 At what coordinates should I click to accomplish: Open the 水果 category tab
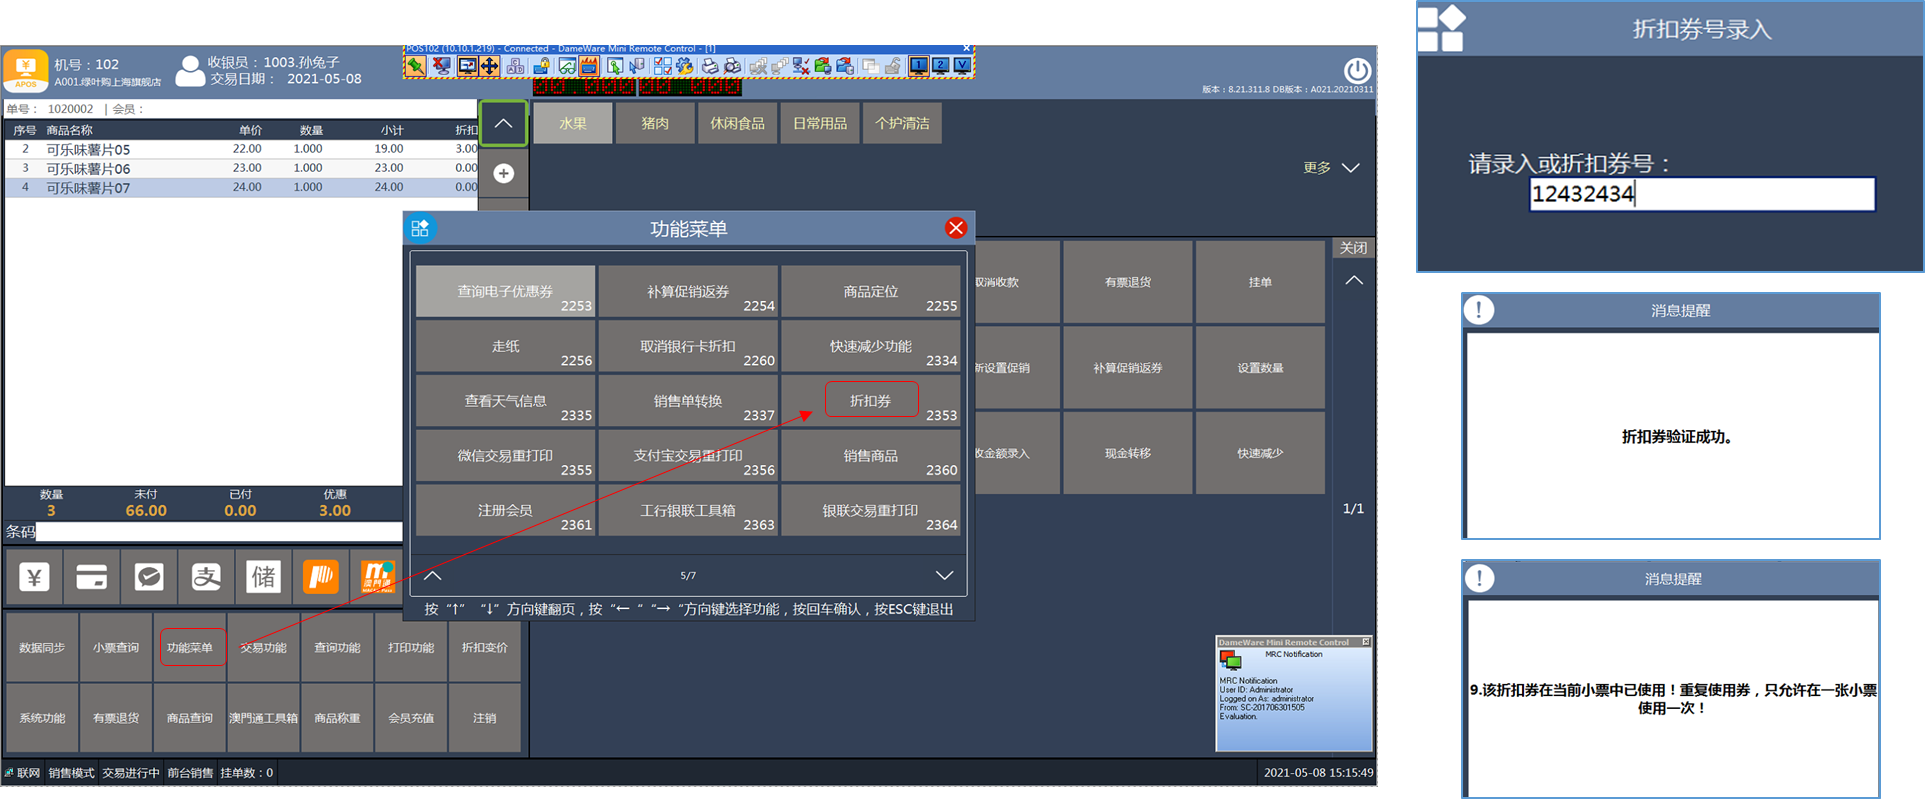point(573,123)
